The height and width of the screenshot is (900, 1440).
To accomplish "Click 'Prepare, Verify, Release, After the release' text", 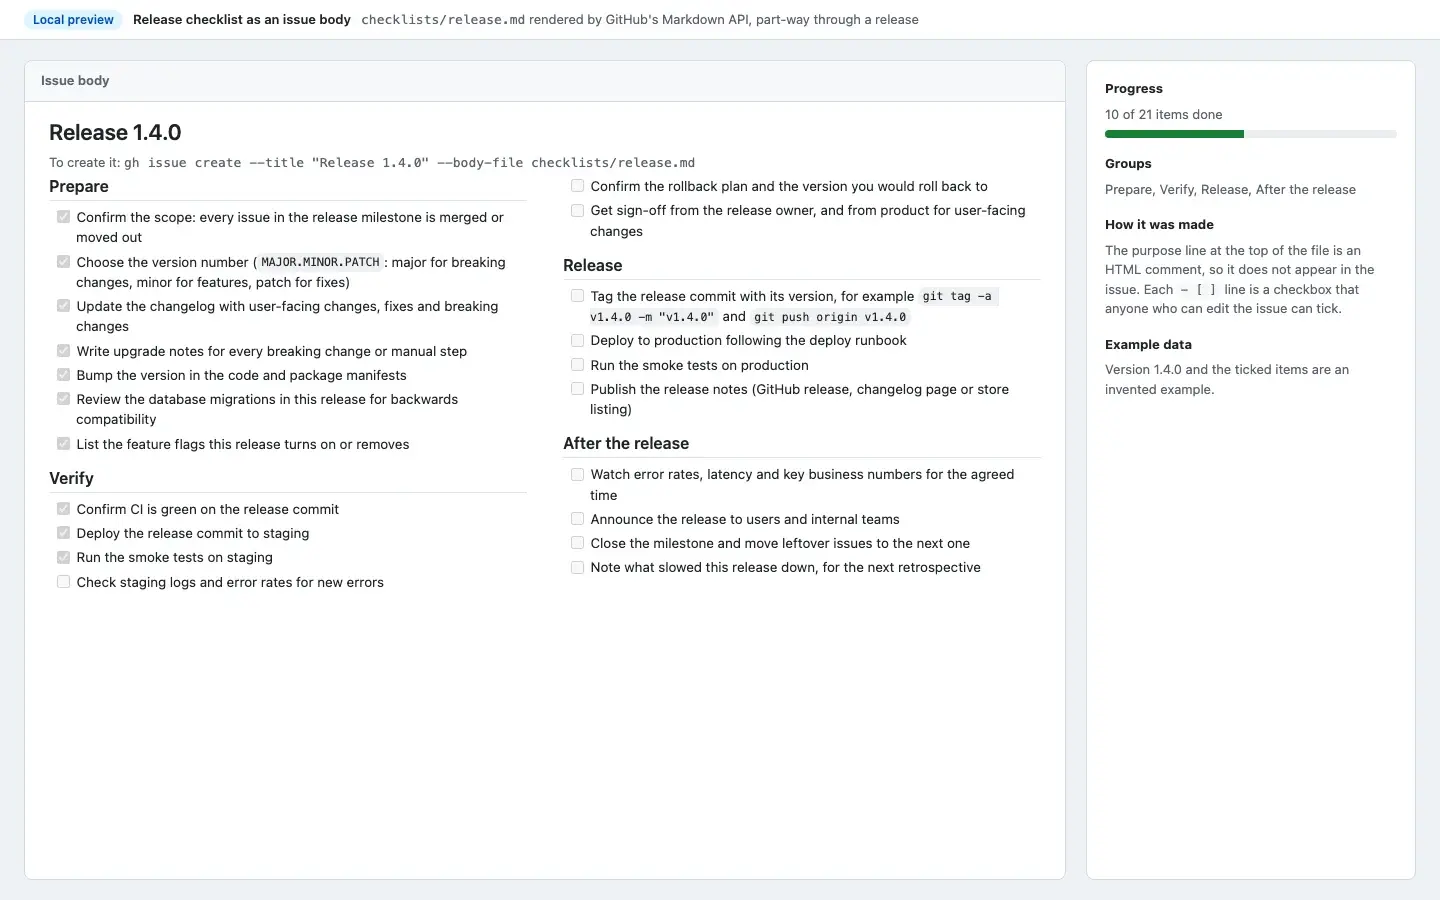I will click(1230, 189).
